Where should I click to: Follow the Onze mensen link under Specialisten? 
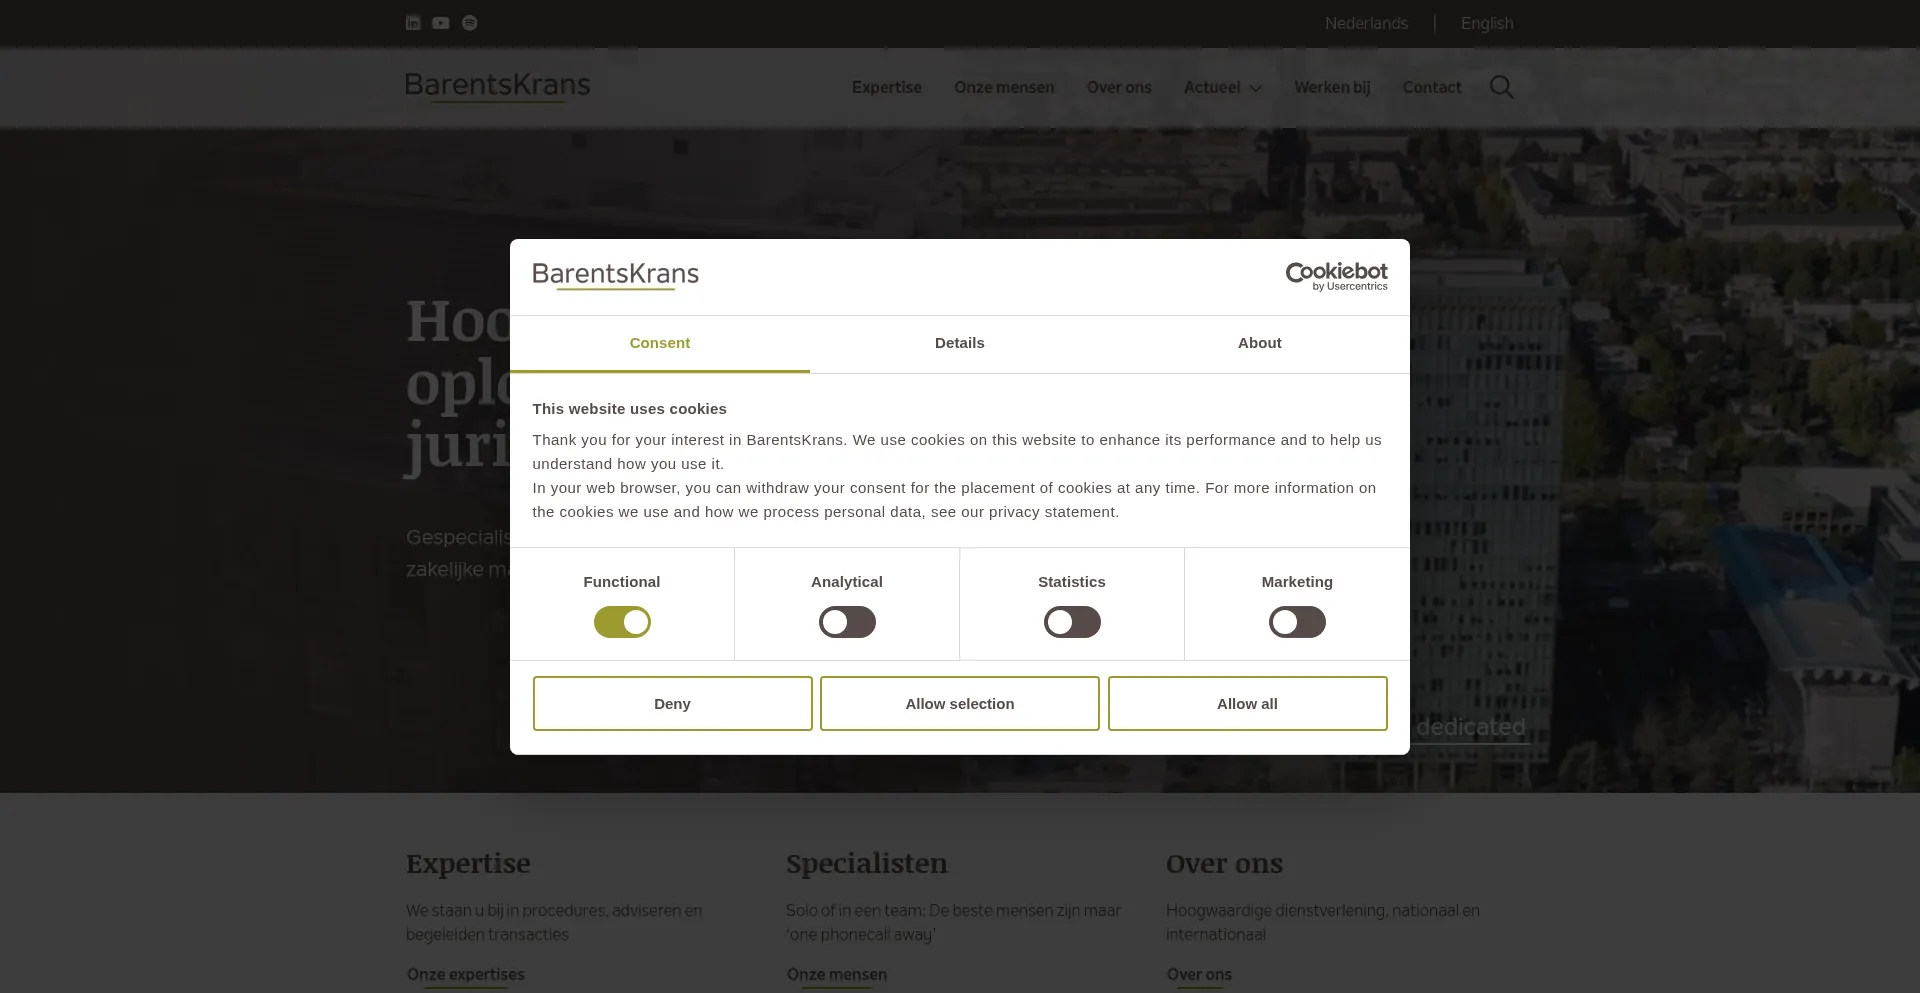(x=837, y=975)
